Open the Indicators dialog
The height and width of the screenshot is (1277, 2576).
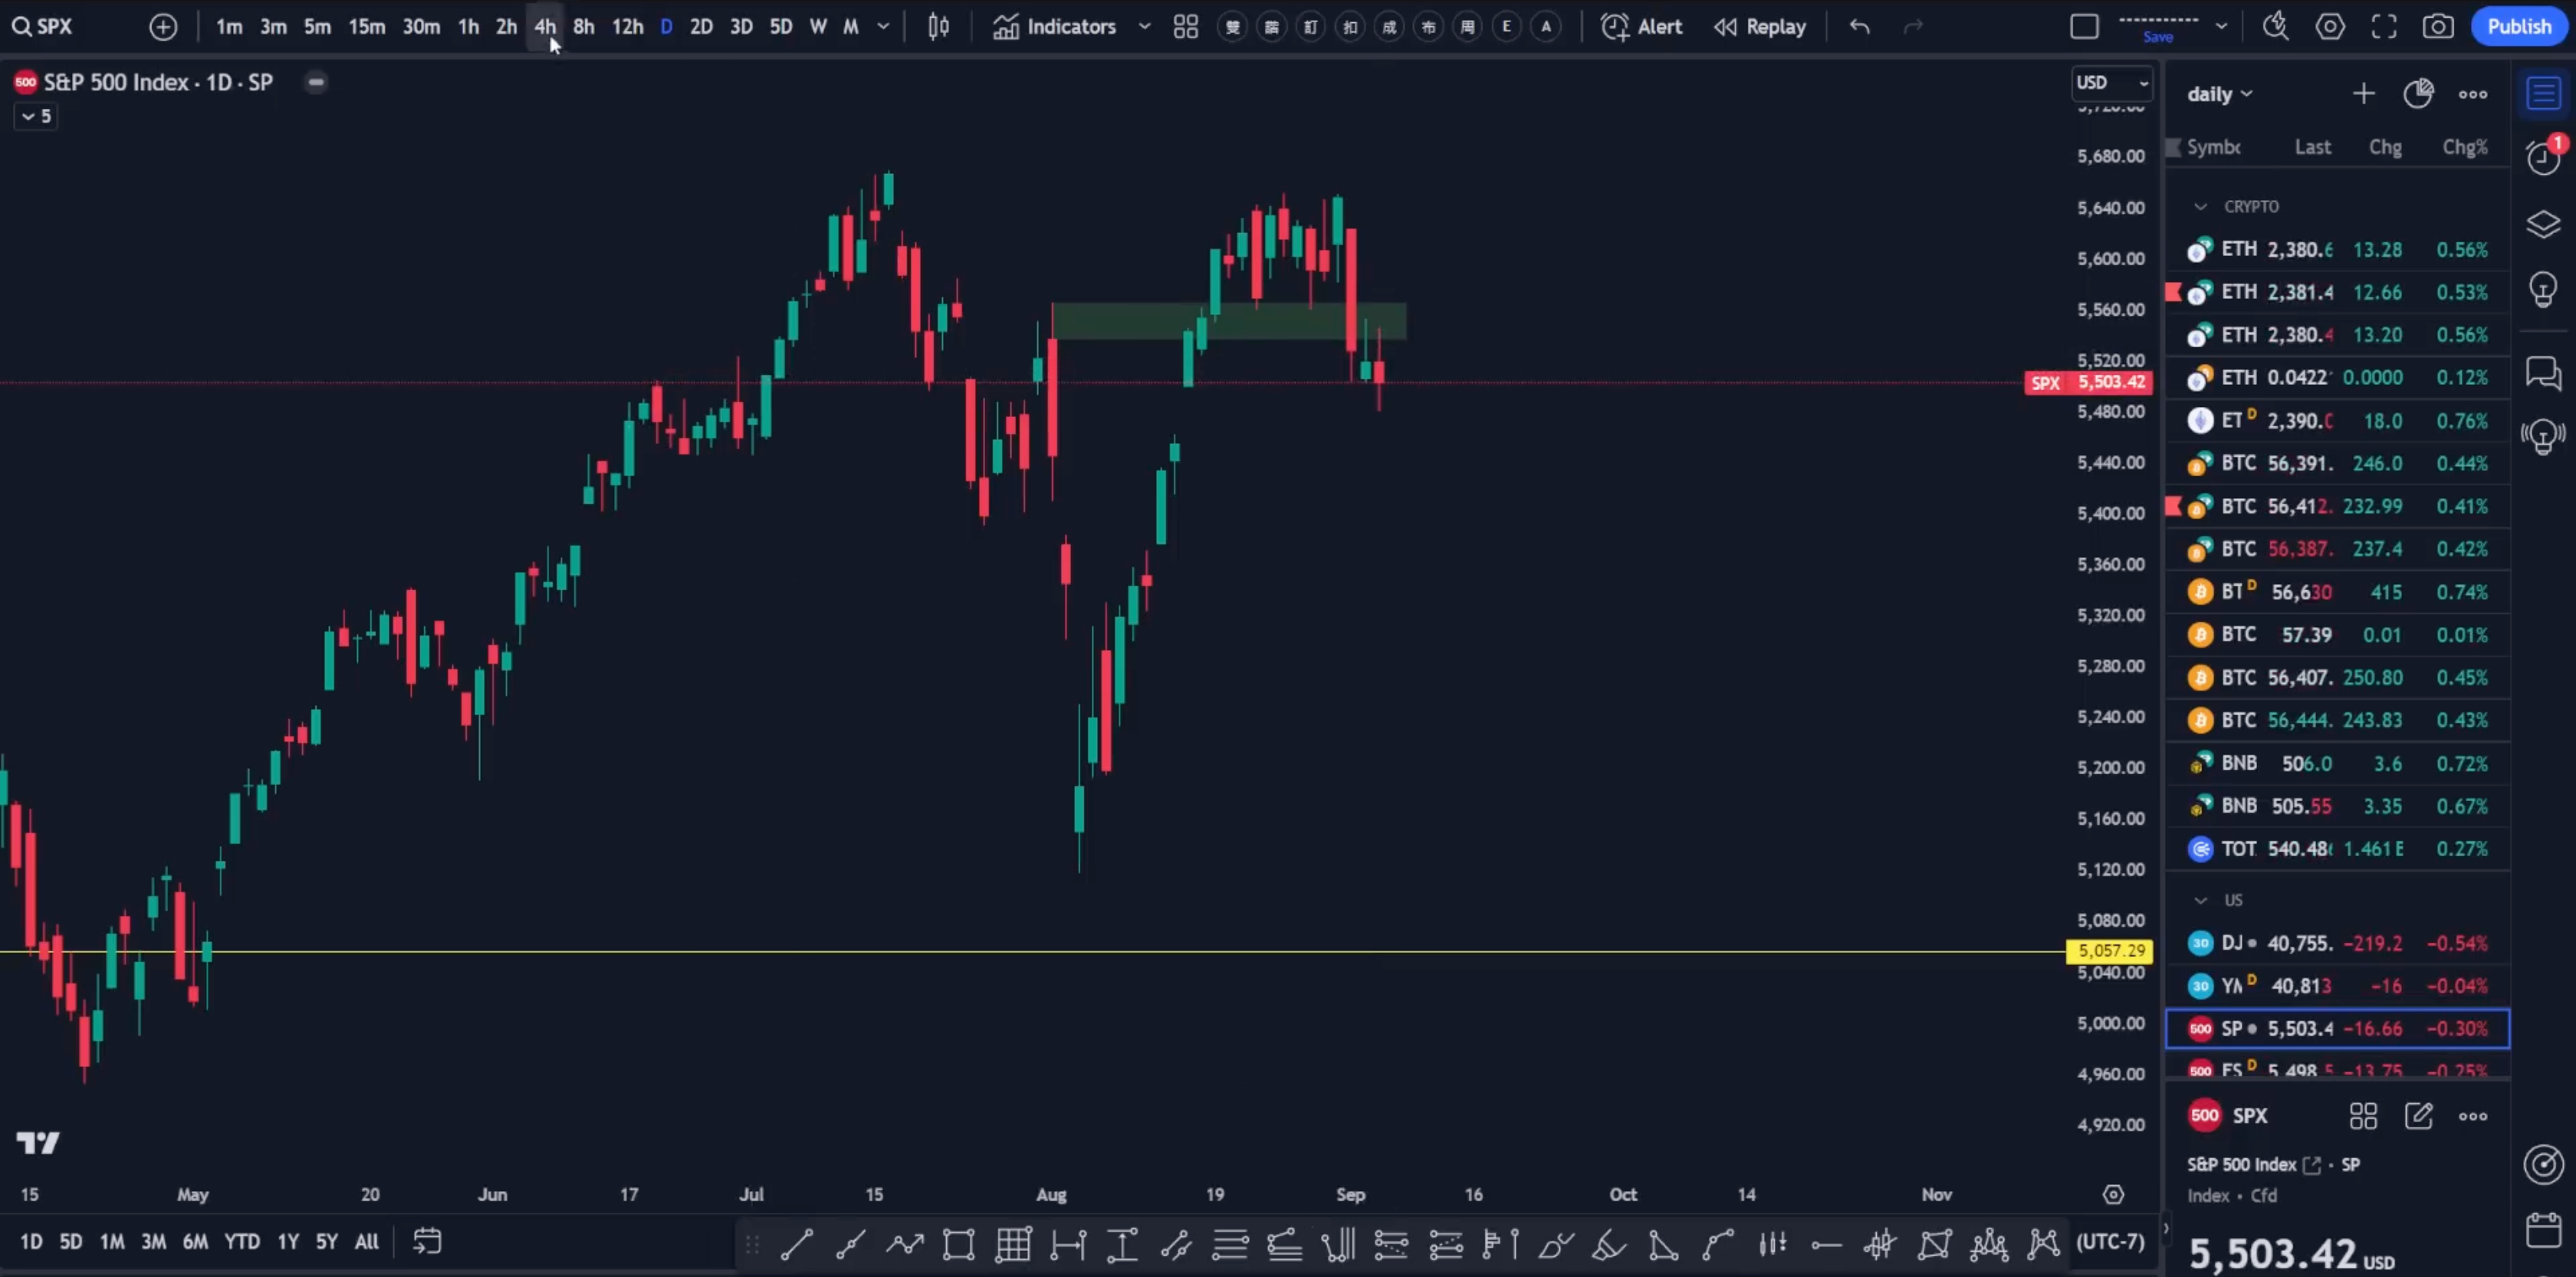coord(1054,27)
